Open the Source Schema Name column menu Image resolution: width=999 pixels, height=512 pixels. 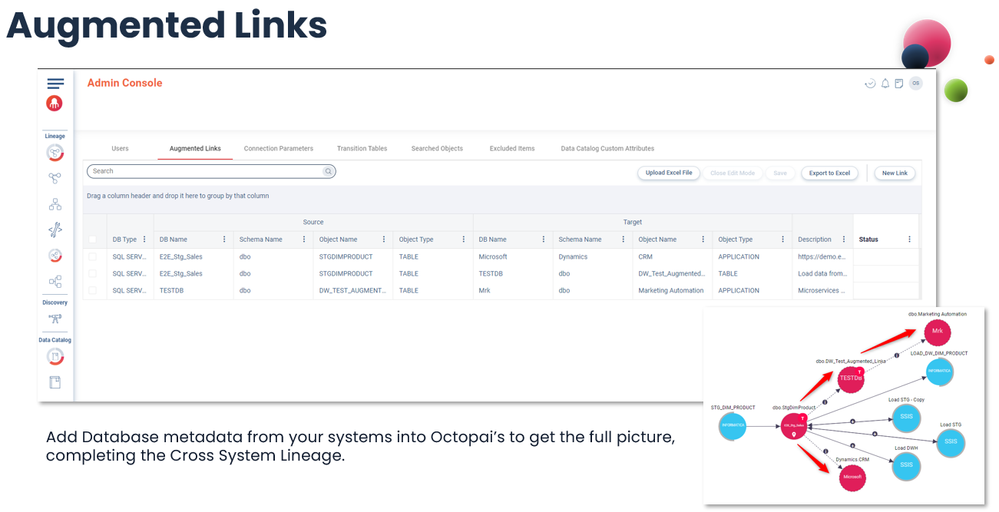pos(304,239)
